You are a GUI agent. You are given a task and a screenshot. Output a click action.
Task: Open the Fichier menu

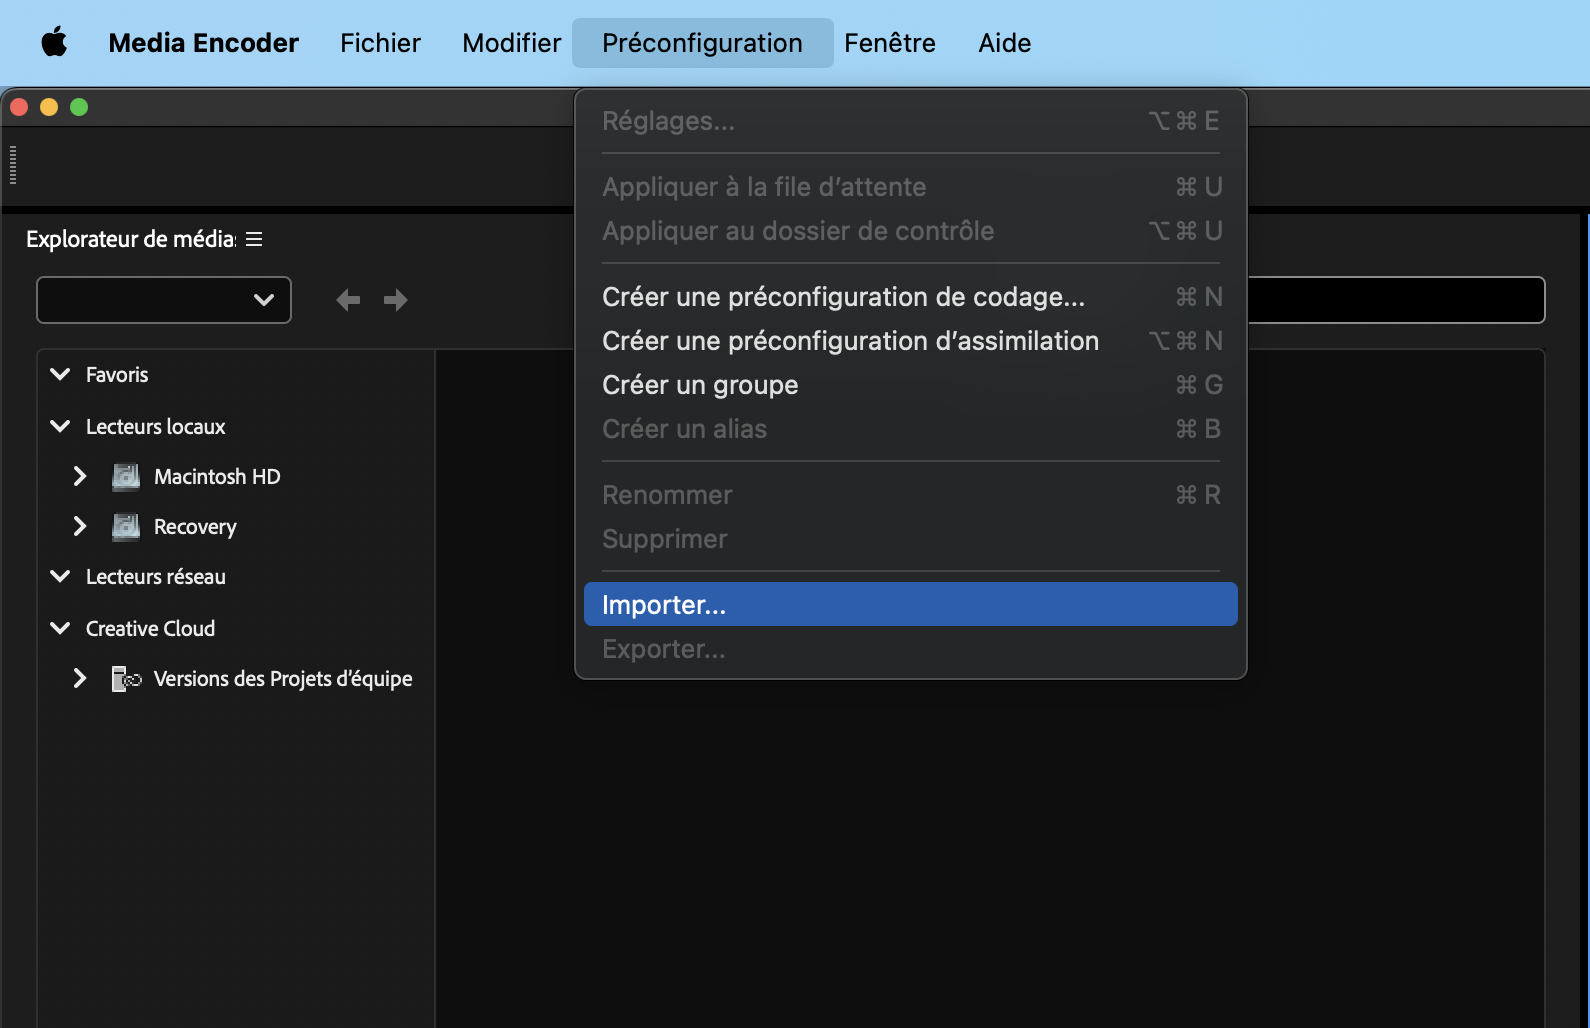click(x=380, y=43)
